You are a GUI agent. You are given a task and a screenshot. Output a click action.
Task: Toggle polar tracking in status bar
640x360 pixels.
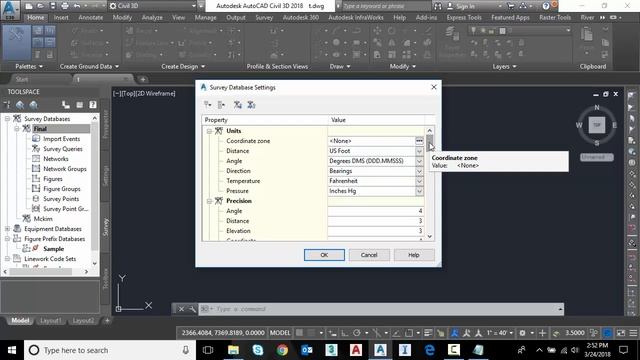(356, 333)
